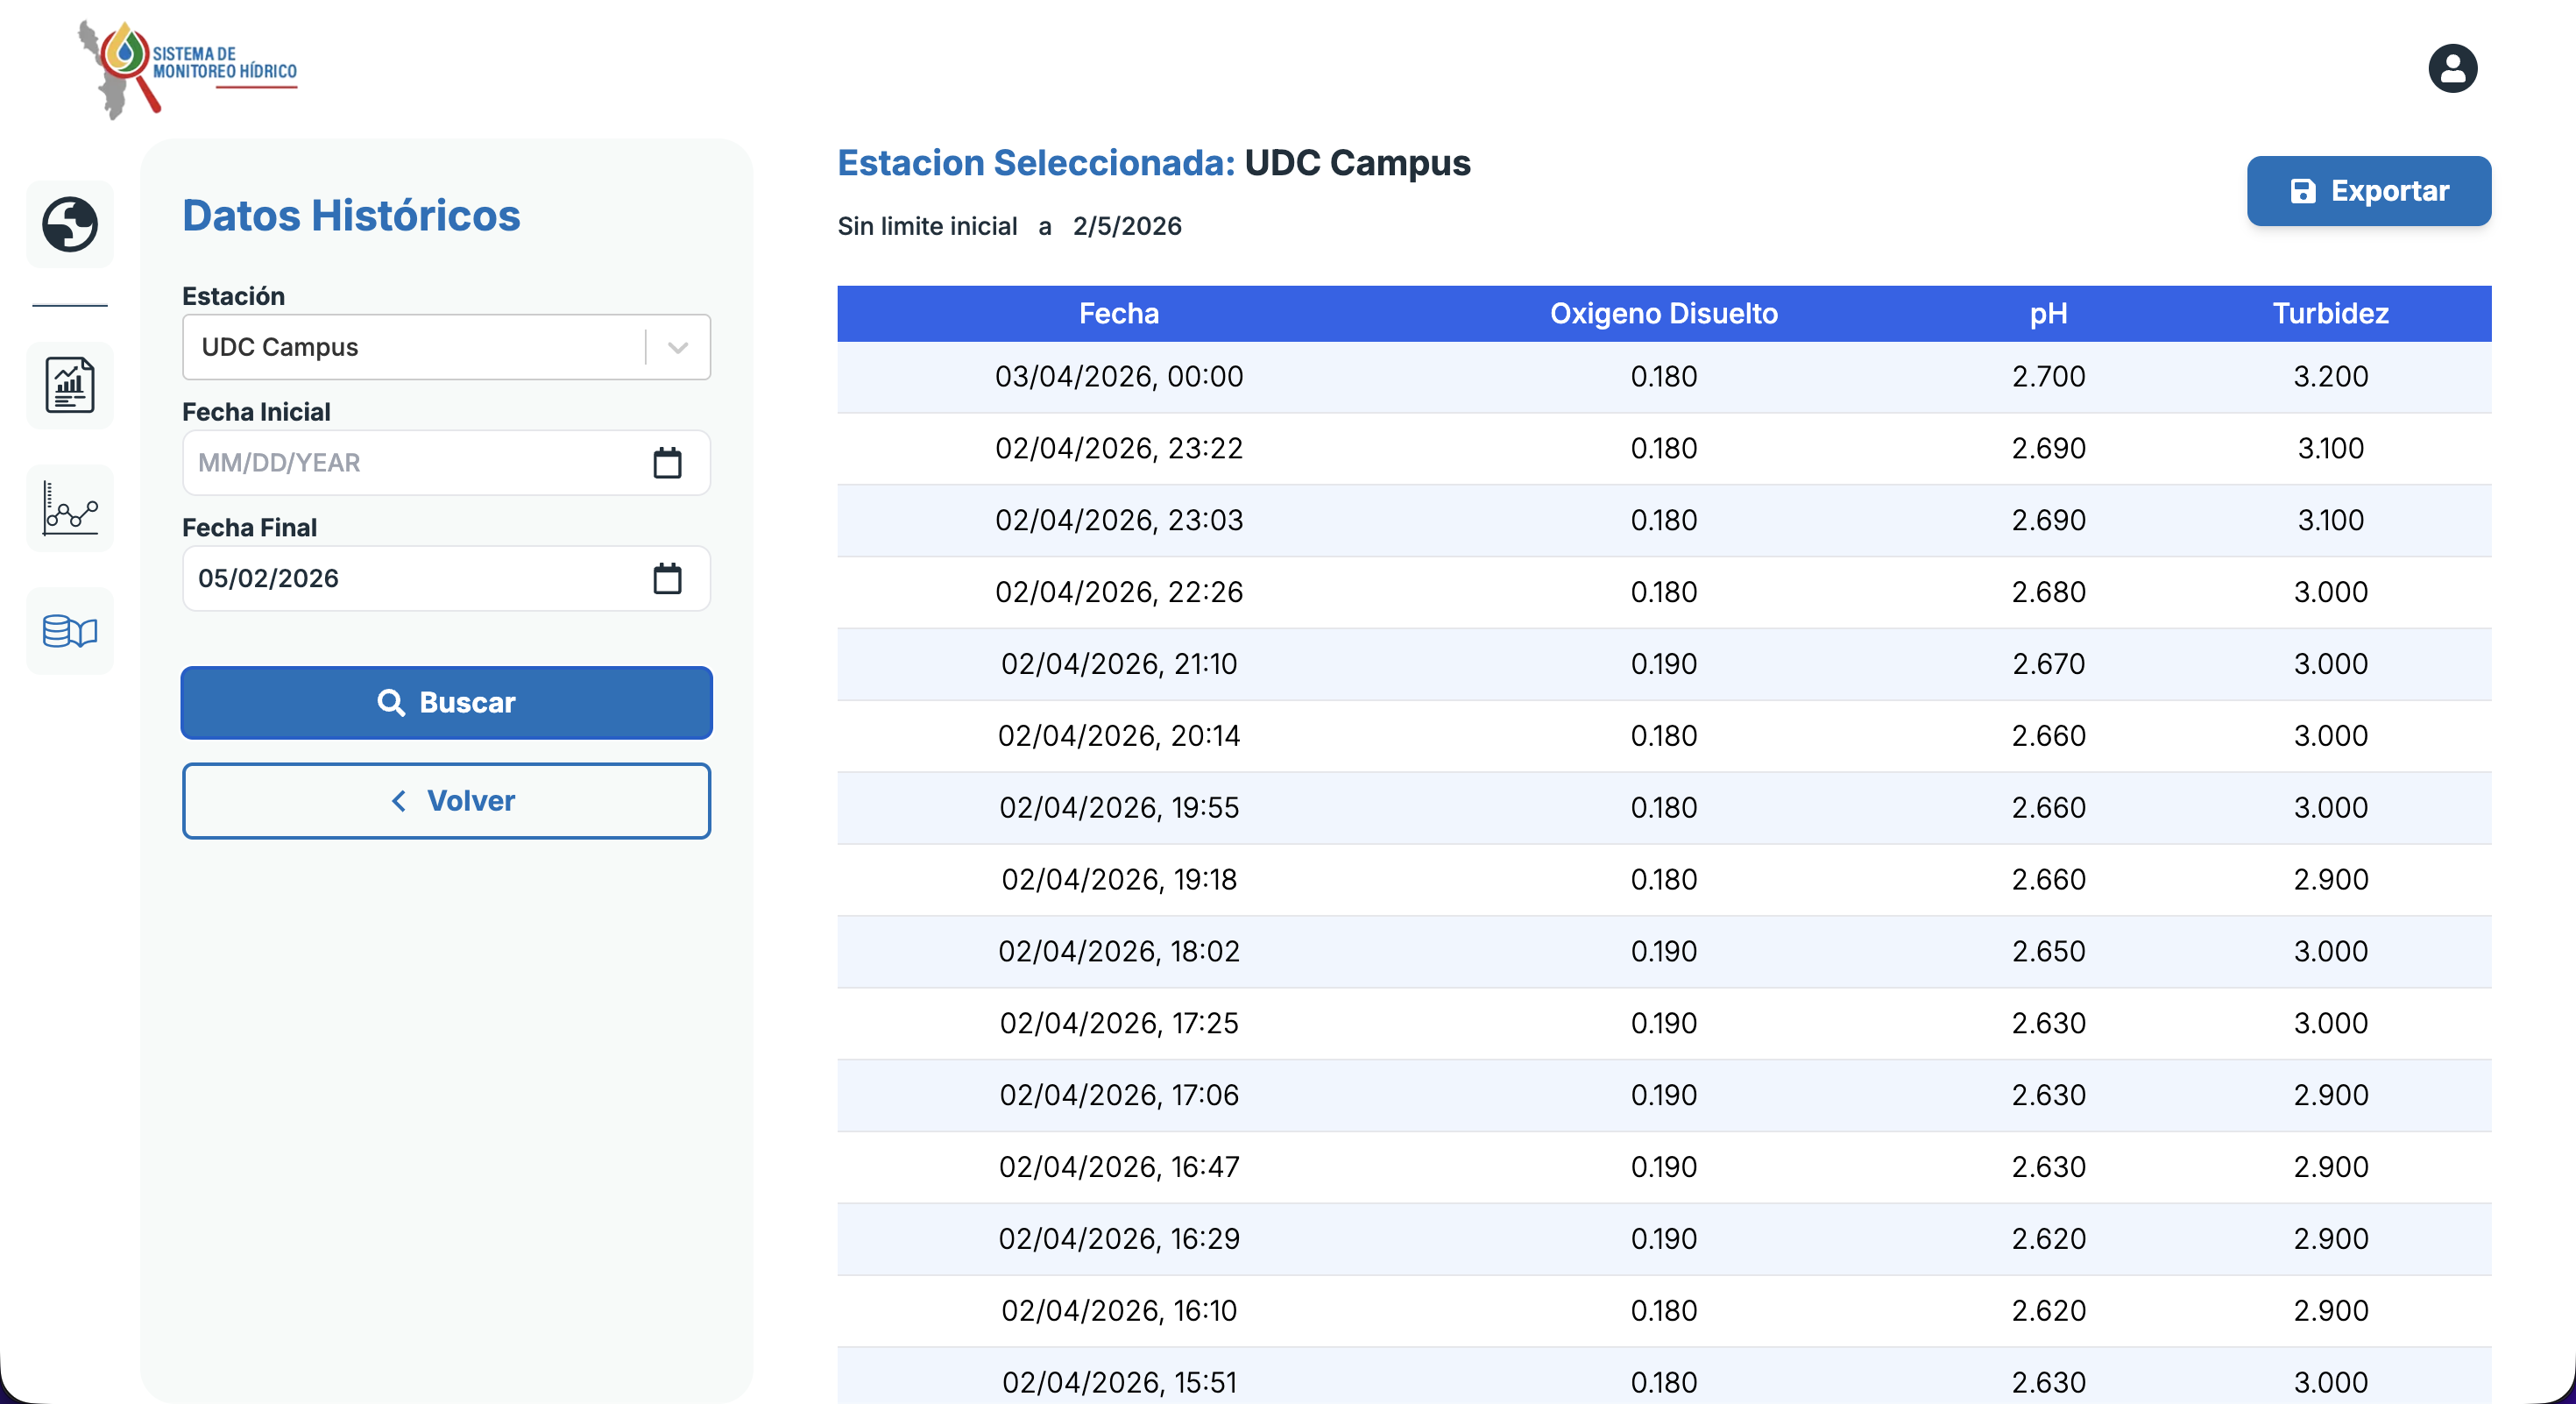
Task: Open the globe map view in sidebar
Action: 70,224
